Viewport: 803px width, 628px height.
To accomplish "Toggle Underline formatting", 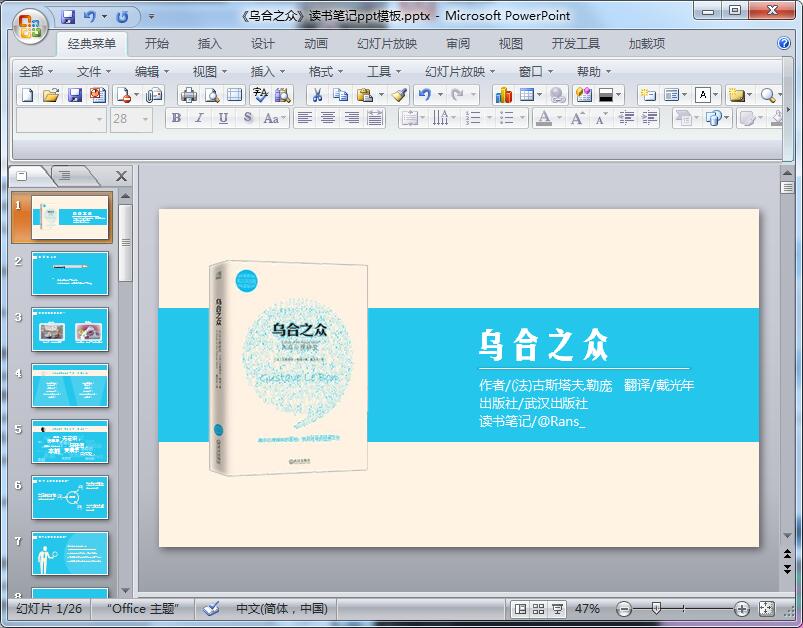I will coord(223,119).
